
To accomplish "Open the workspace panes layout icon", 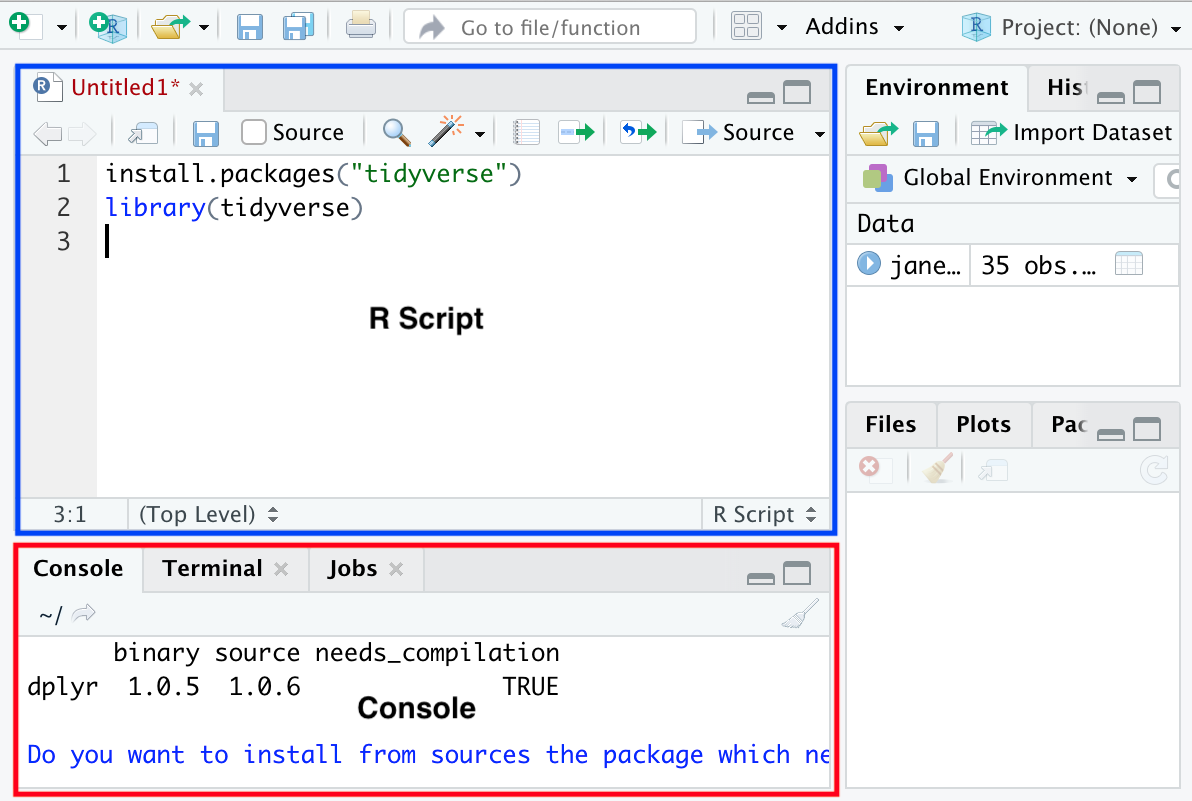I will (x=747, y=27).
